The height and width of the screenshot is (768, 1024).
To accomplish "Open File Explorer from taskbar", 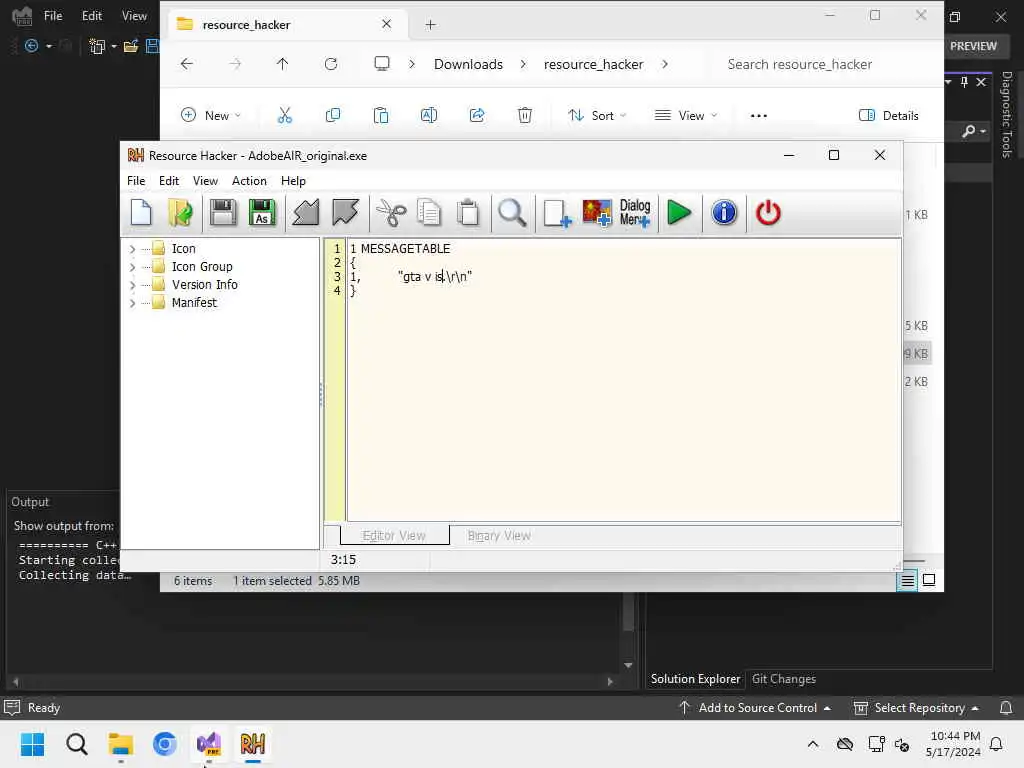I will tap(120, 744).
